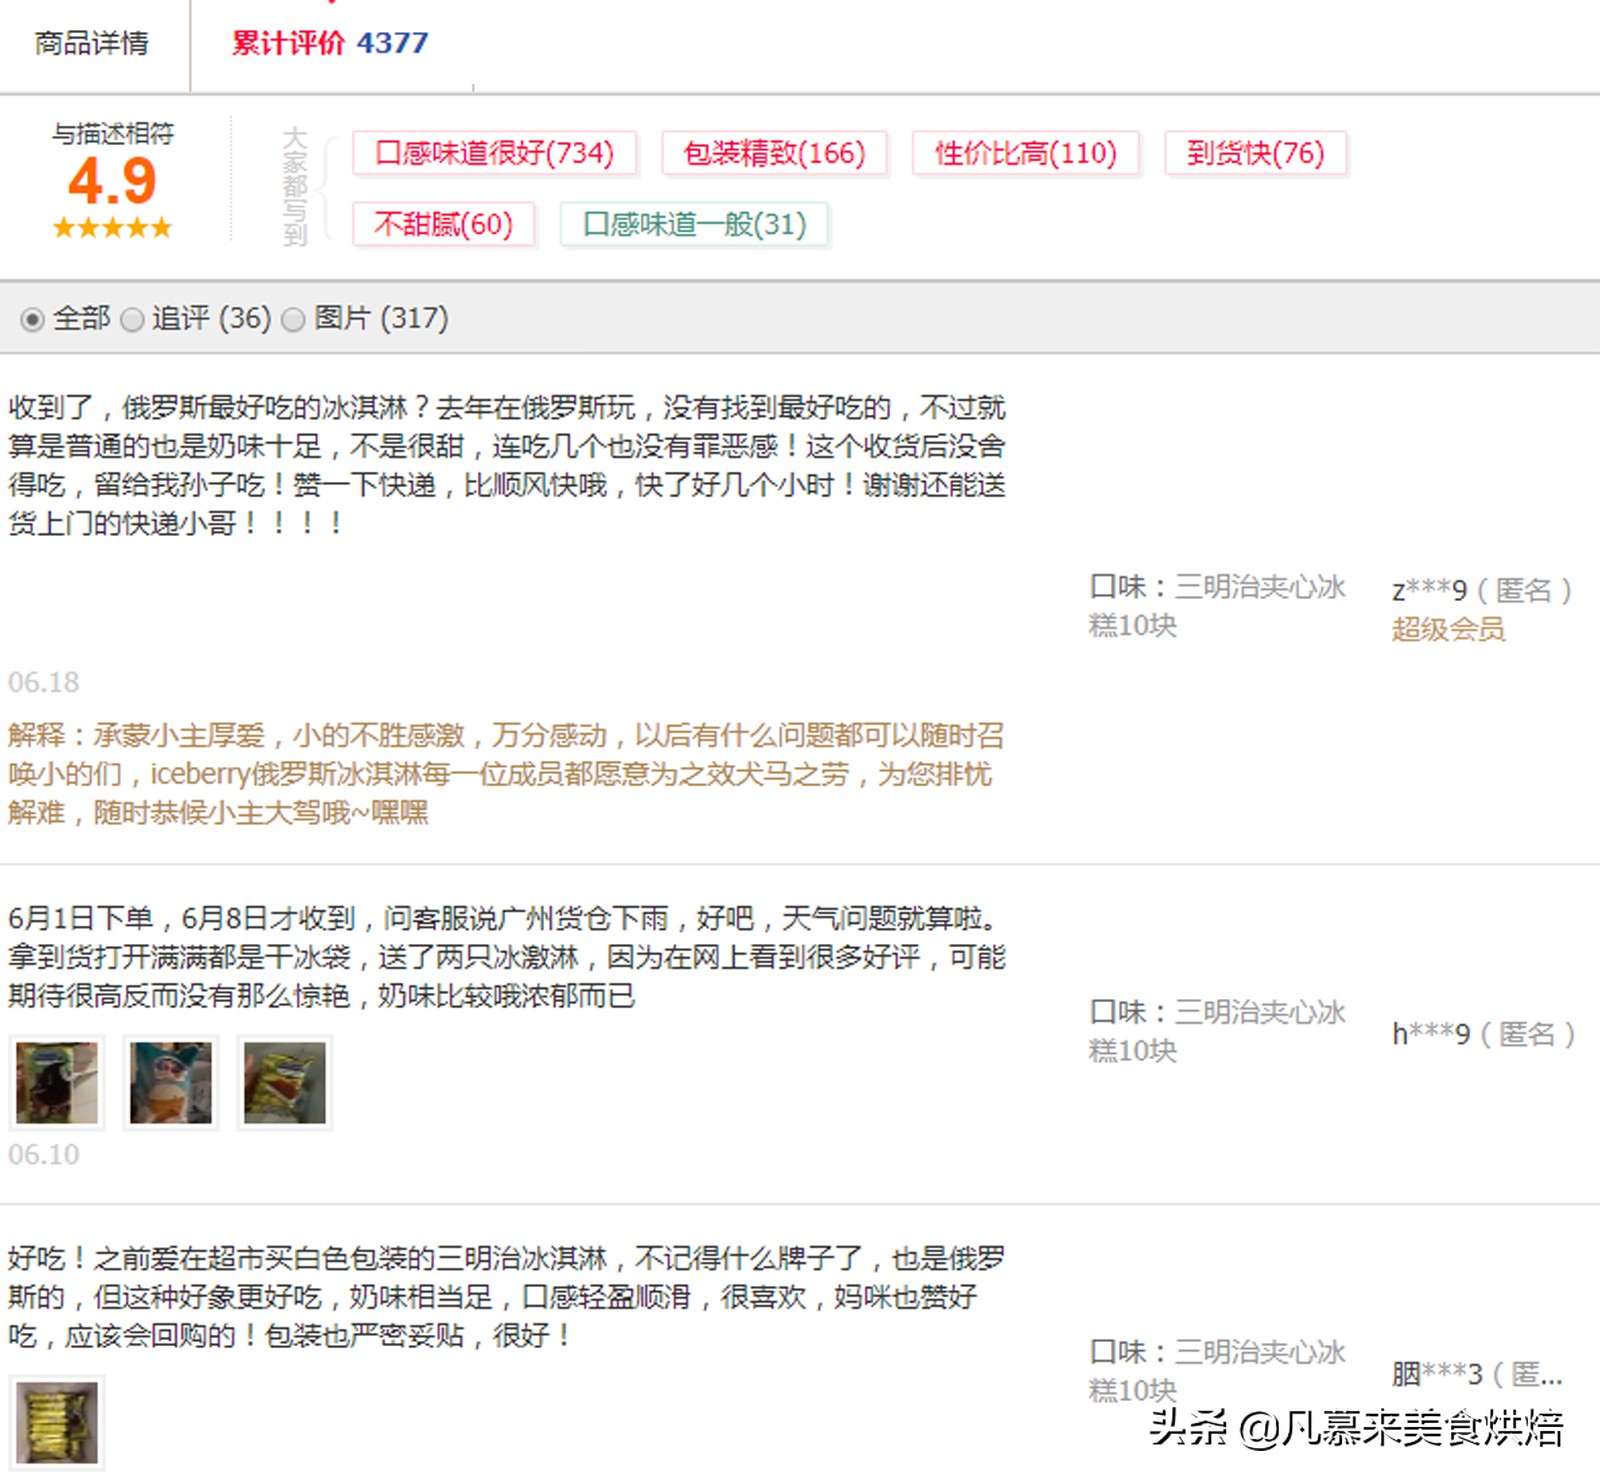The image size is (1600, 1484).
Task: Open the first photo in h***9's review
Action: 57,1083
